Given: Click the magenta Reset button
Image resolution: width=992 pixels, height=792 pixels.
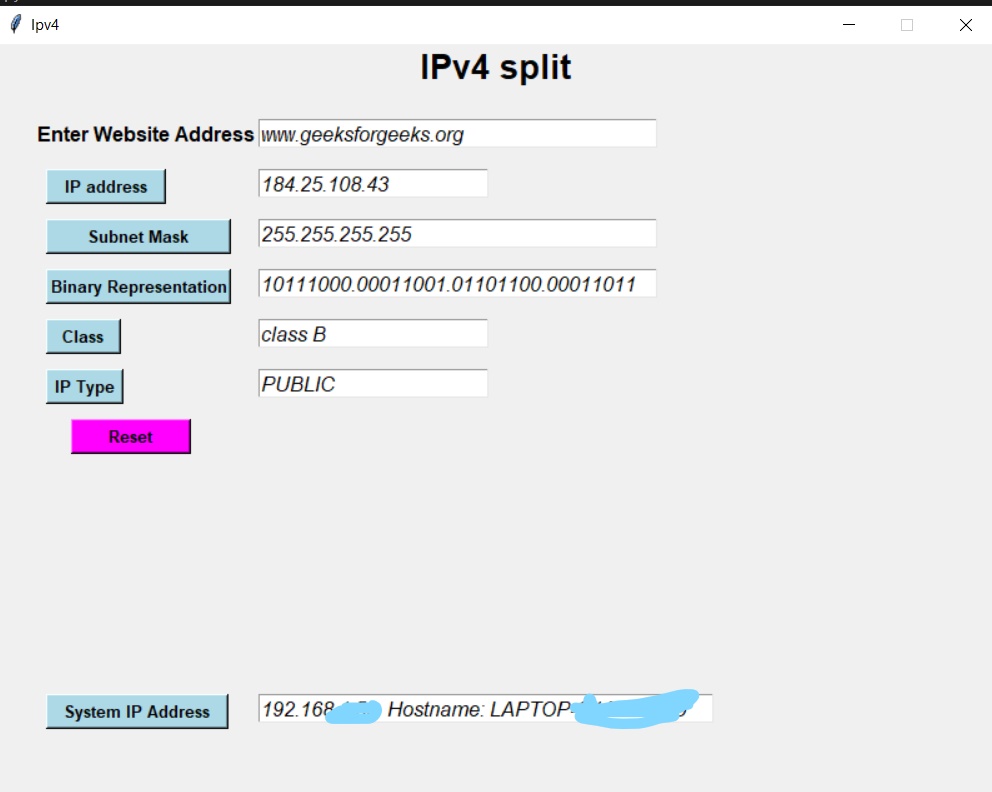Looking at the screenshot, I should coord(130,436).
